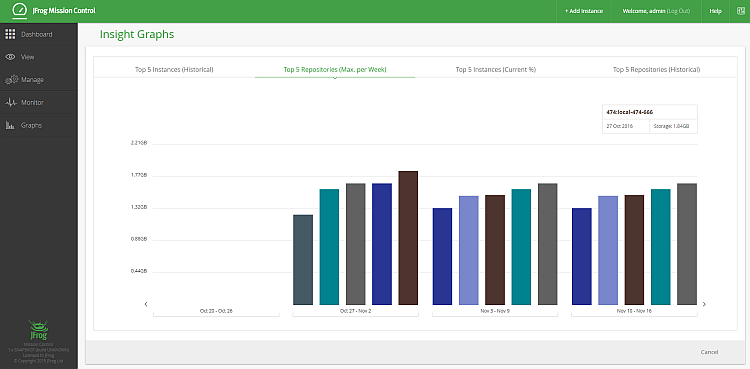Viewport: 750px width, 369px height.
Task: Click the Log Out link
Action: coord(677,11)
